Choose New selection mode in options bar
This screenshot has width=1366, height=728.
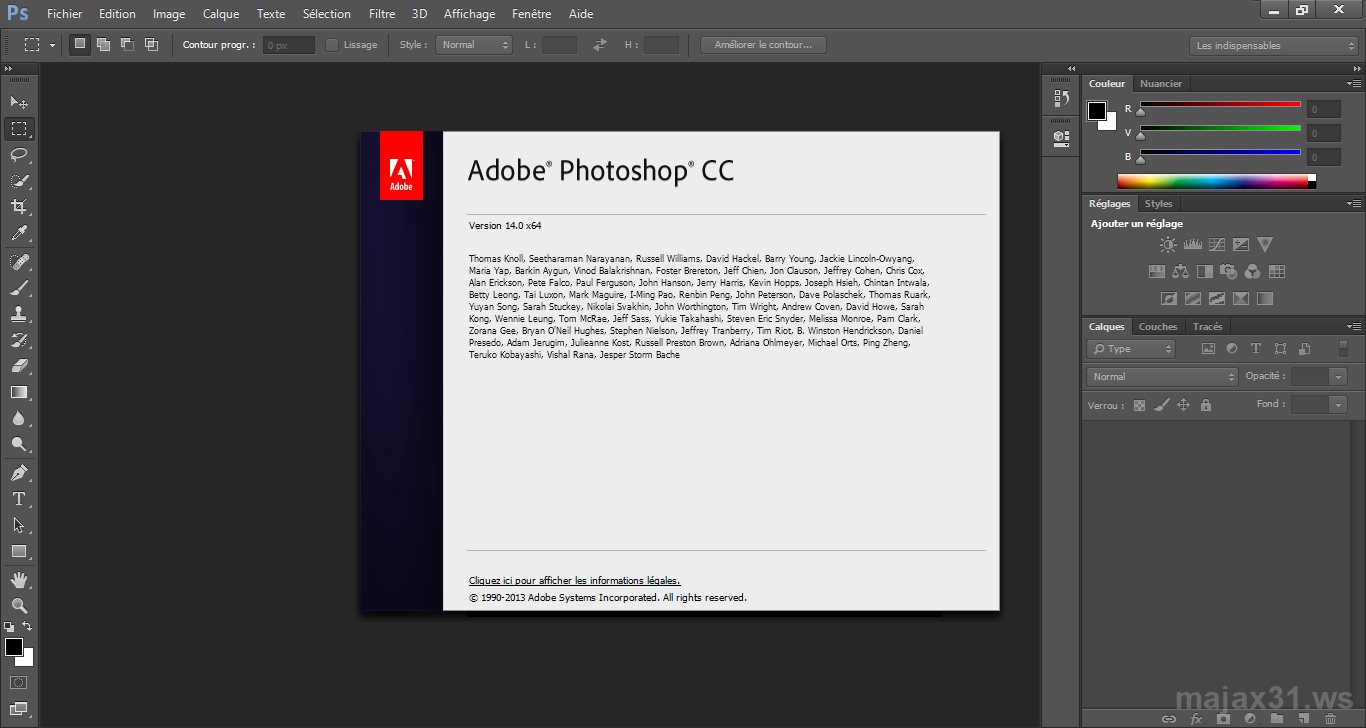[79, 45]
